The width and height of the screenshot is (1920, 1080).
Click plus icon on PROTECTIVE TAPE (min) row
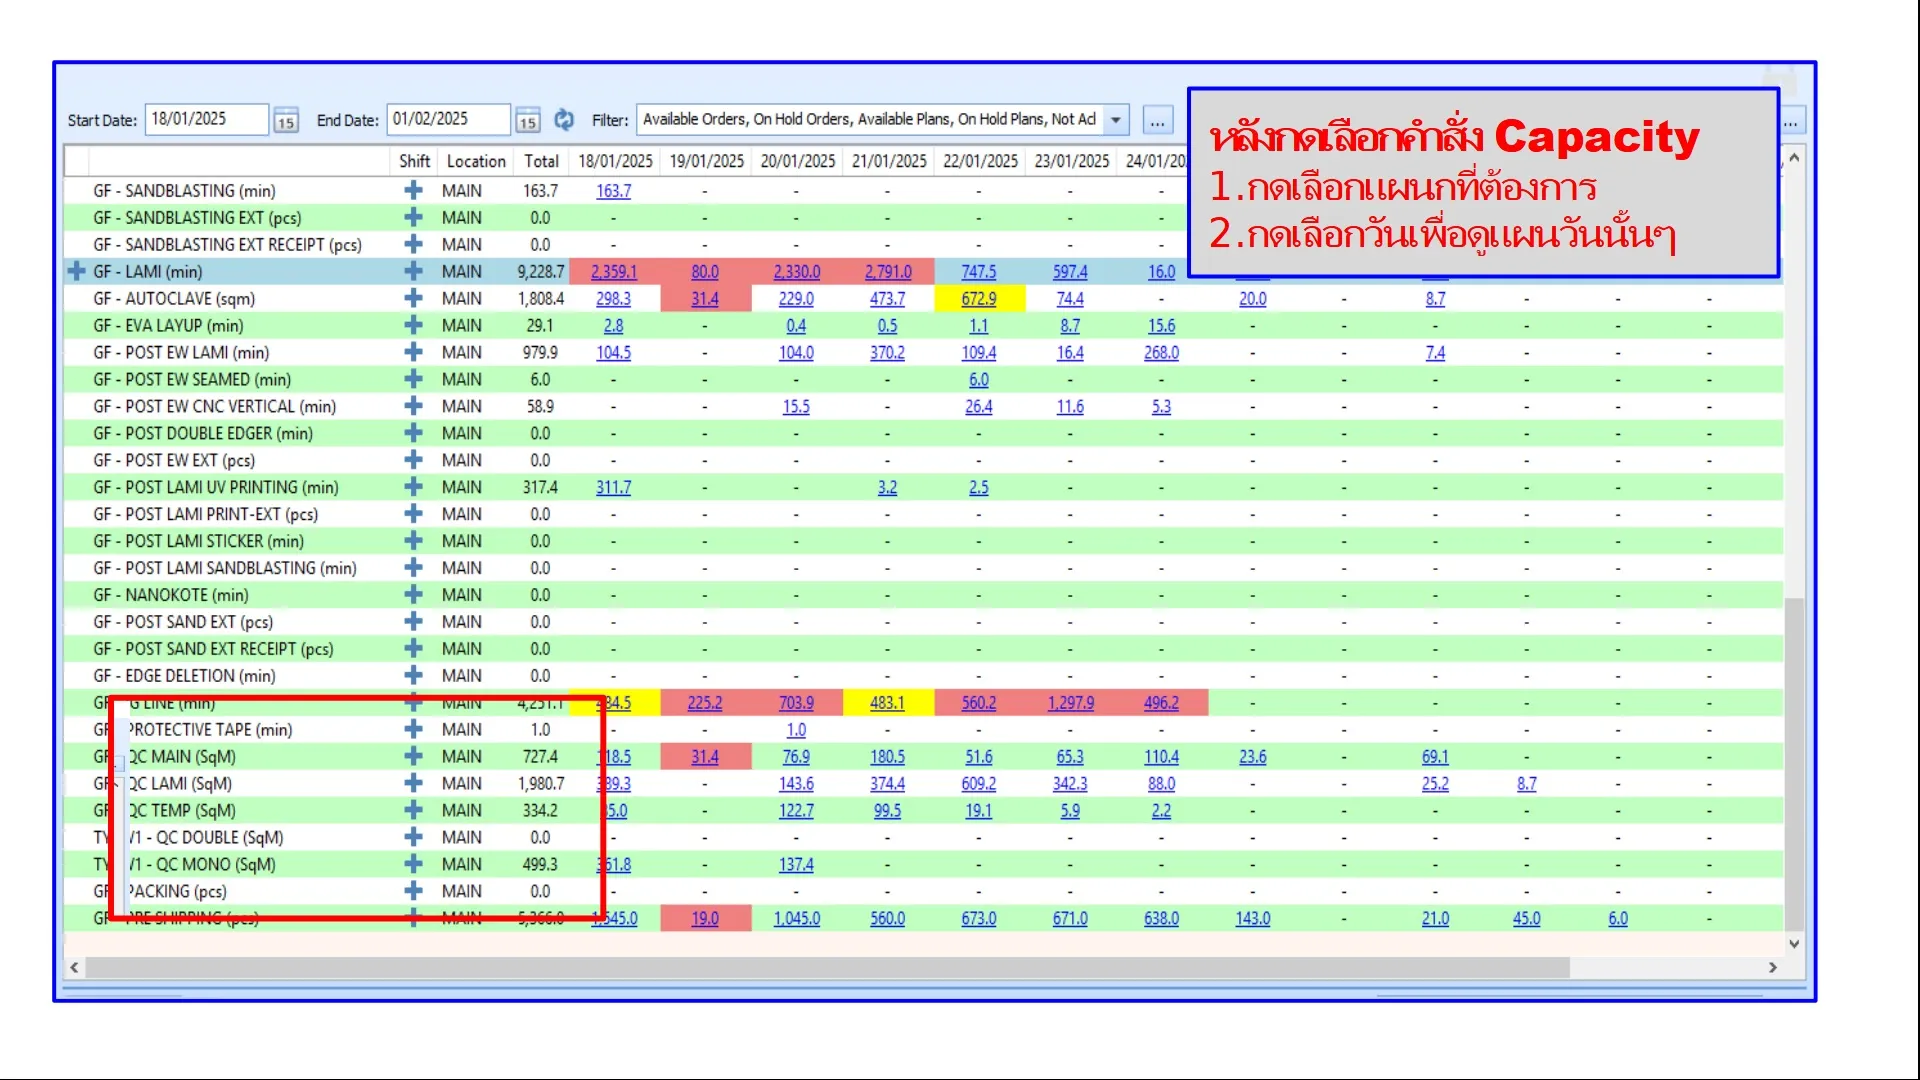pos(413,730)
